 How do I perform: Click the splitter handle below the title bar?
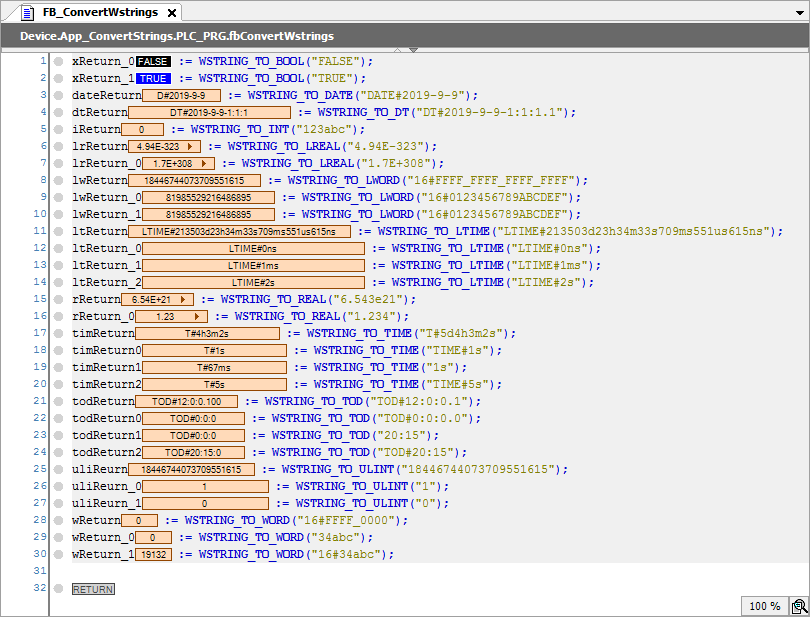[x=405, y=49]
